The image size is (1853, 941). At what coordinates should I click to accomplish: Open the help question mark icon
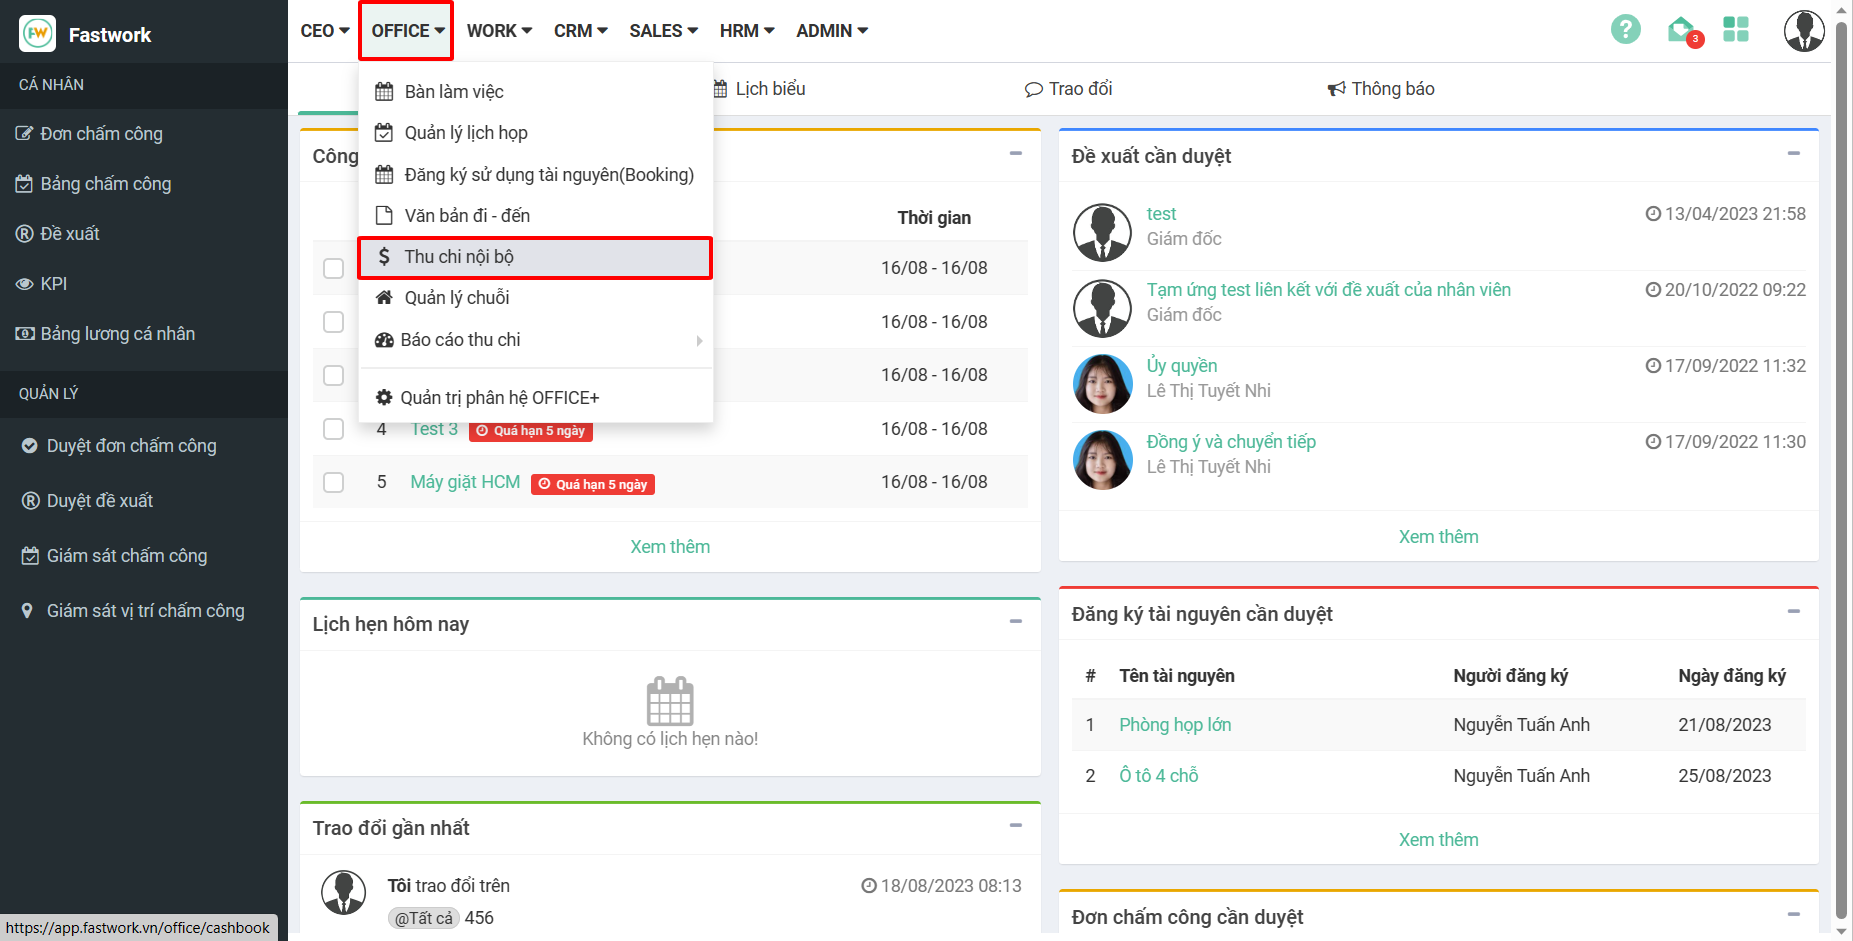point(1625,30)
